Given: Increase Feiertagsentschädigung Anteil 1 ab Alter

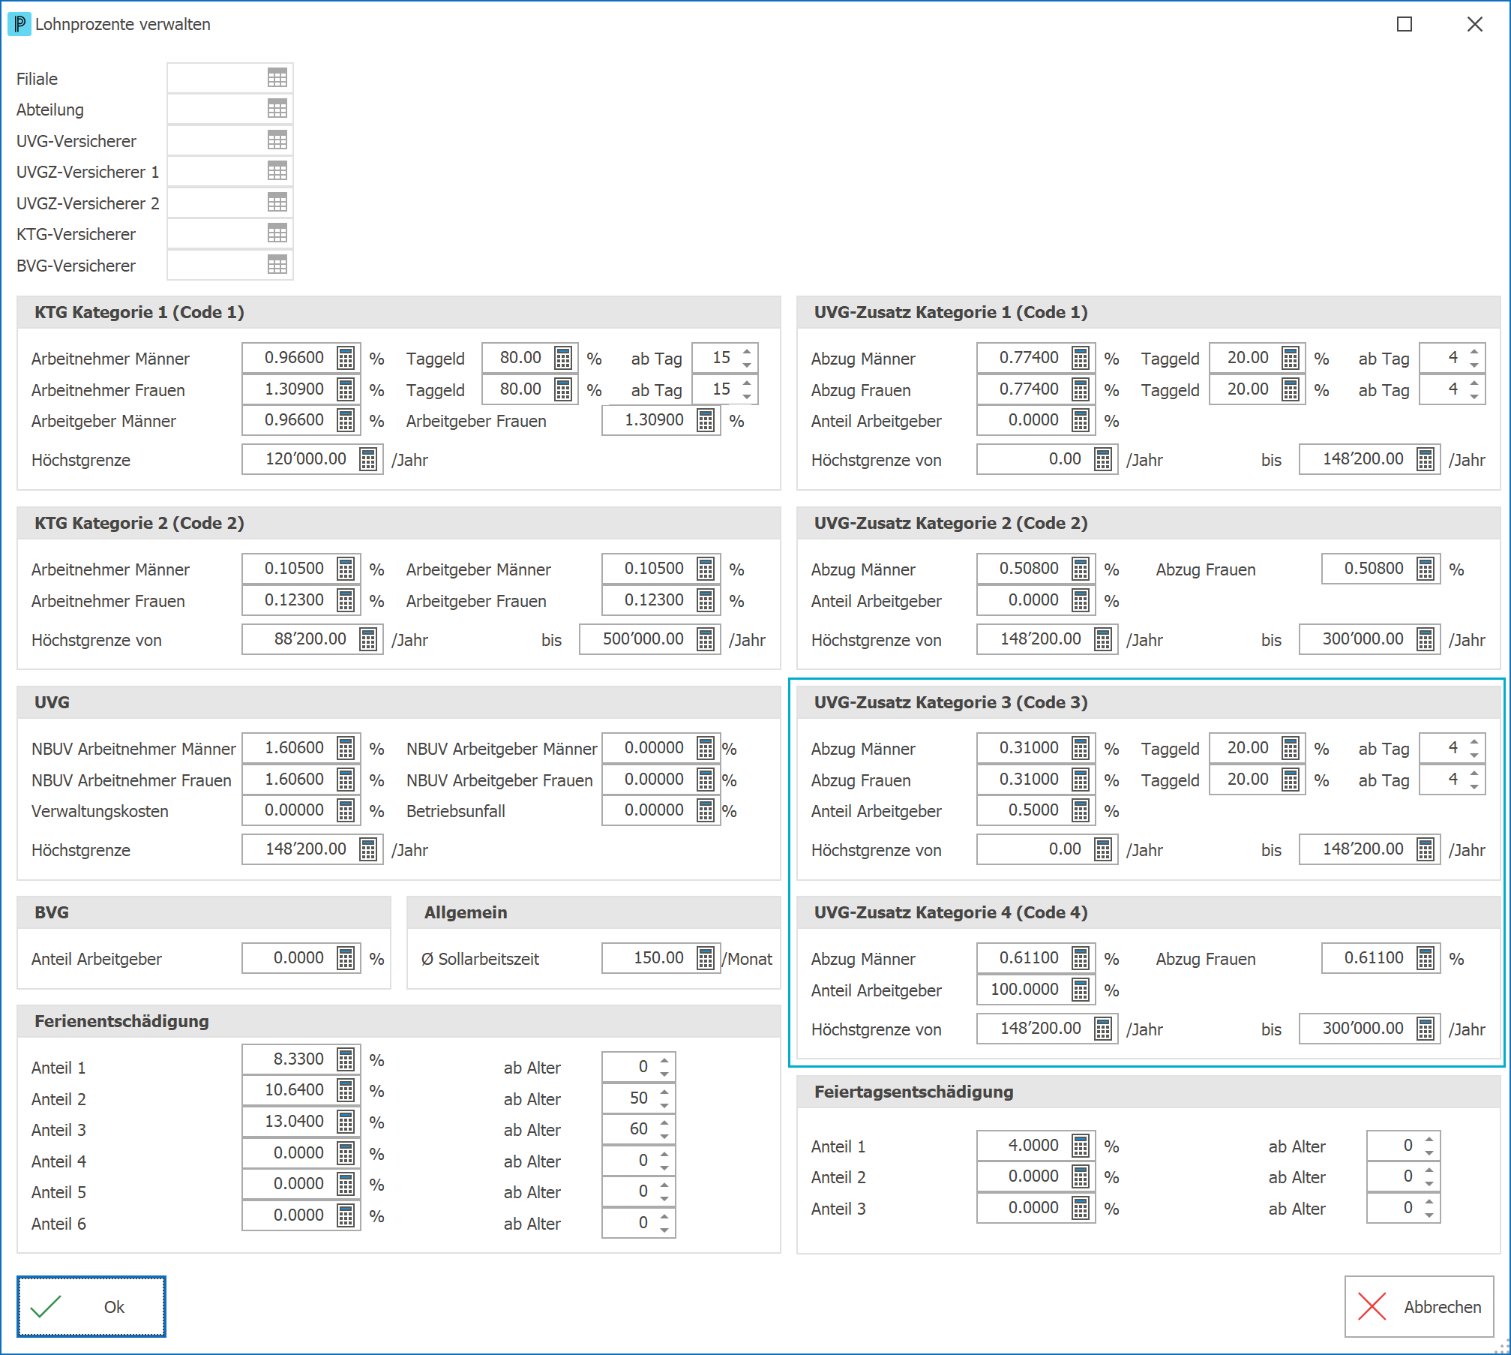Looking at the screenshot, I should (x=1430, y=1139).
